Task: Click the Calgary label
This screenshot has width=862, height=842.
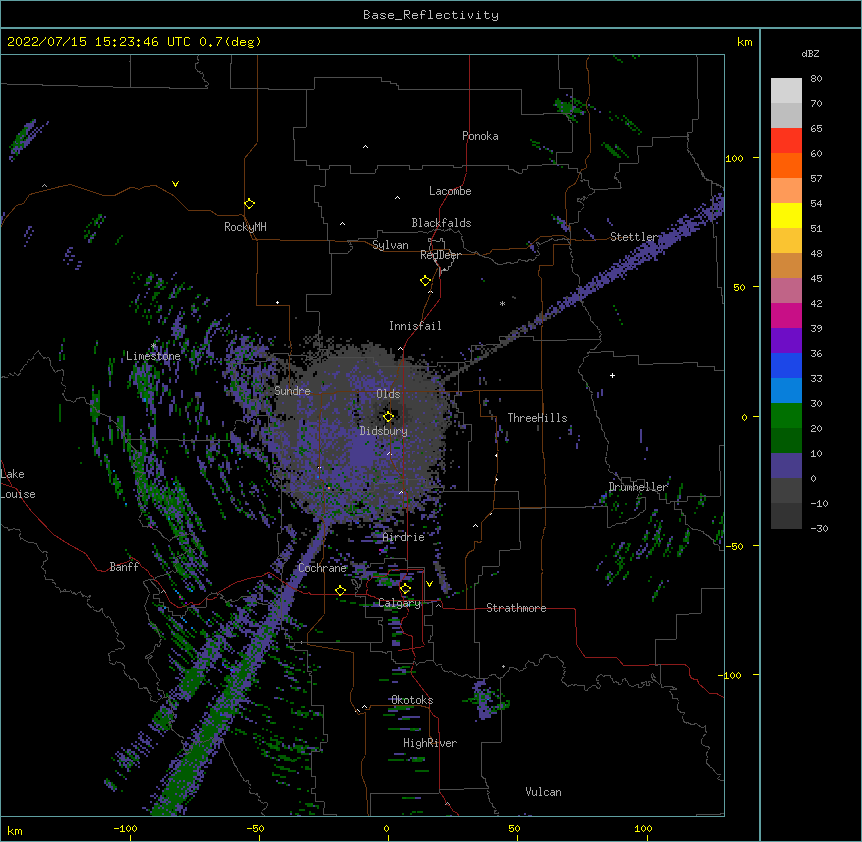Action: 400,603
